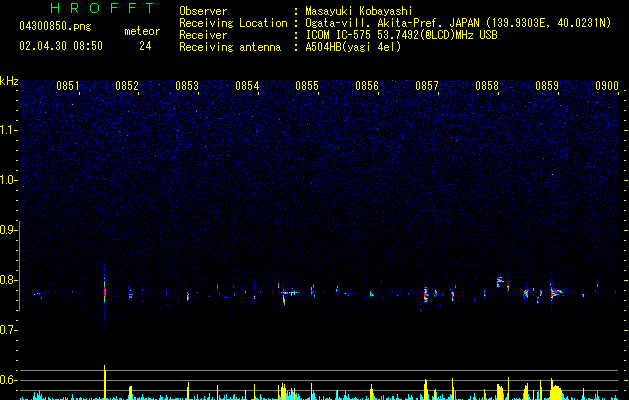Click the 0900 time marker

tap(607, 86)
